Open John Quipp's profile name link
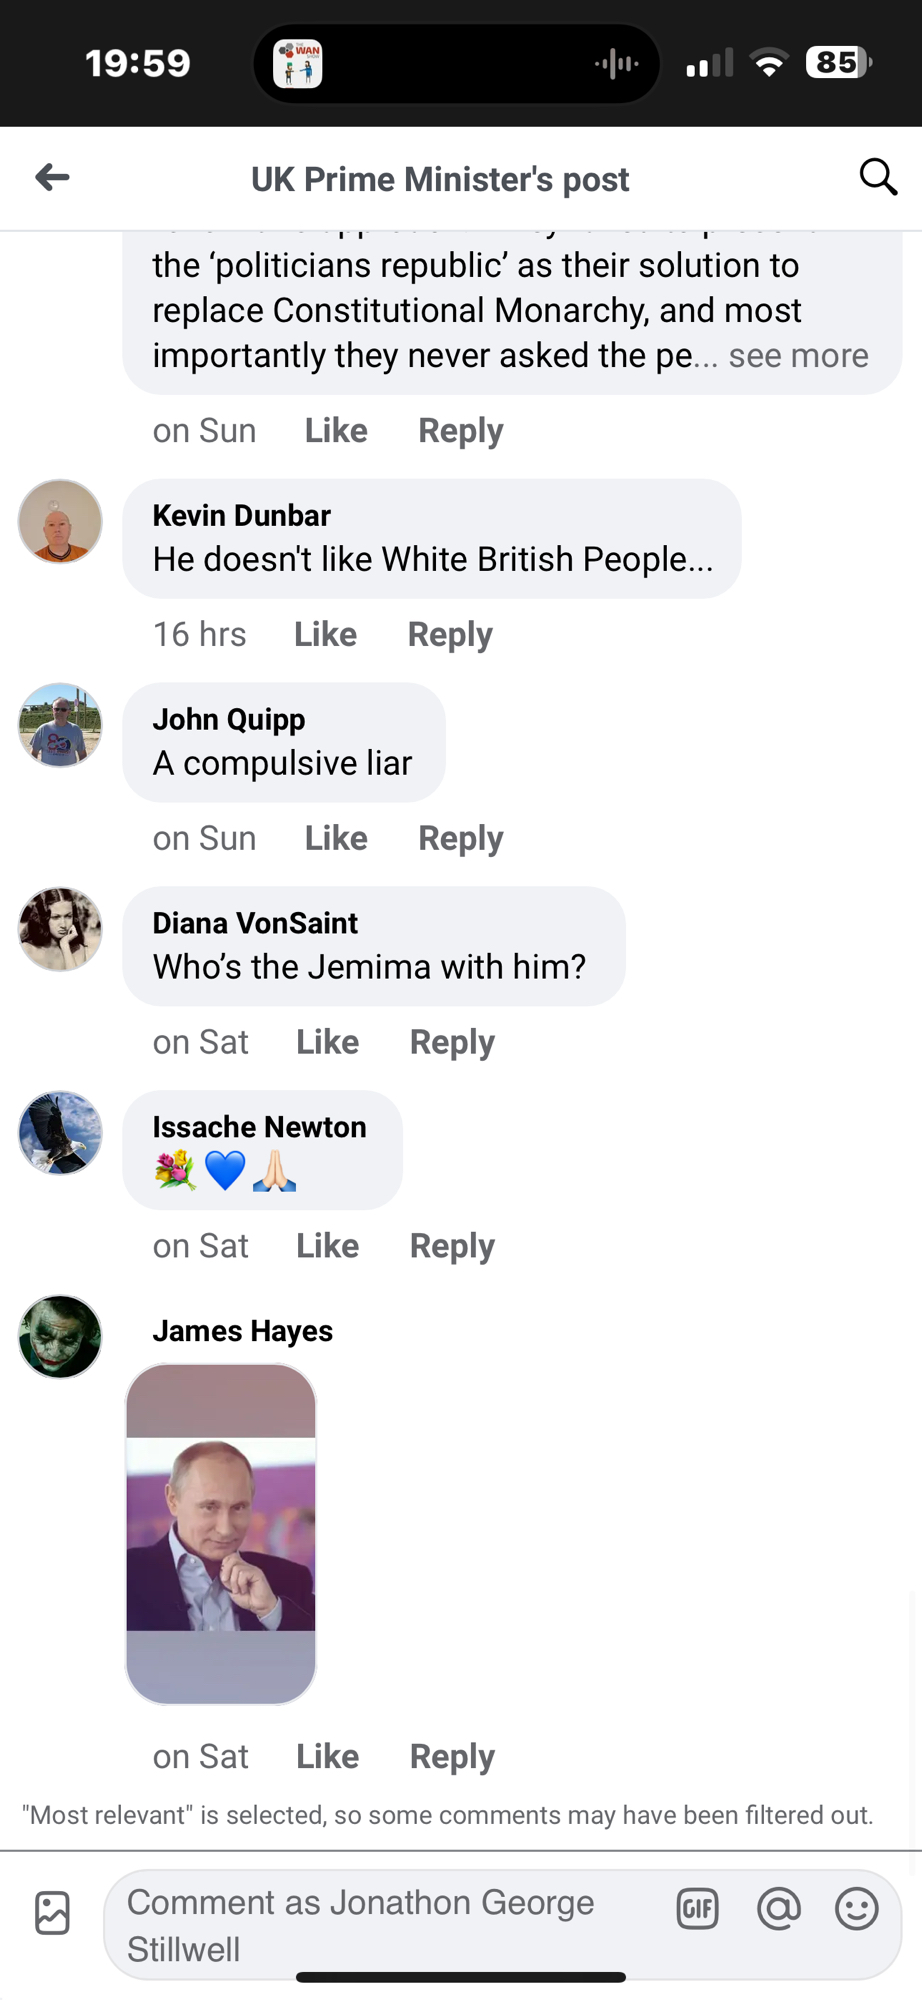Screen dimensions: 922x2000 [x=229, y=719]
